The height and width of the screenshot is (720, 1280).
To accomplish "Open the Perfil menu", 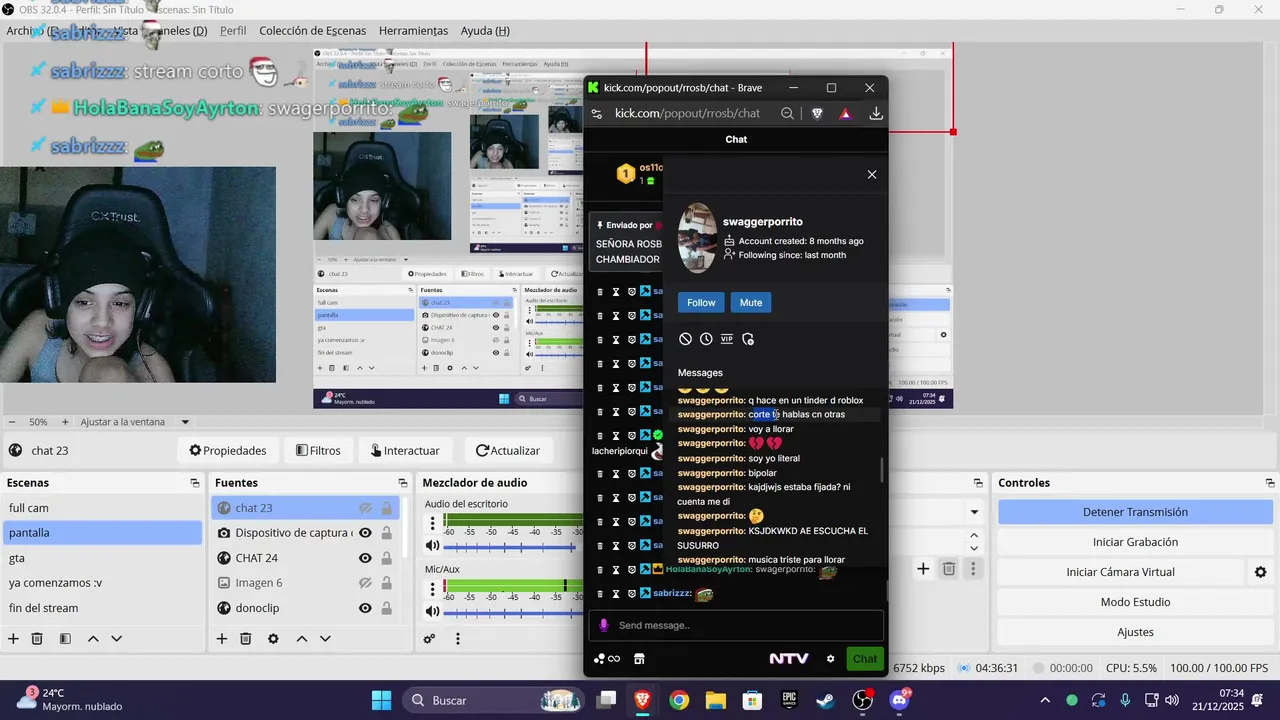I will (233, 31).
